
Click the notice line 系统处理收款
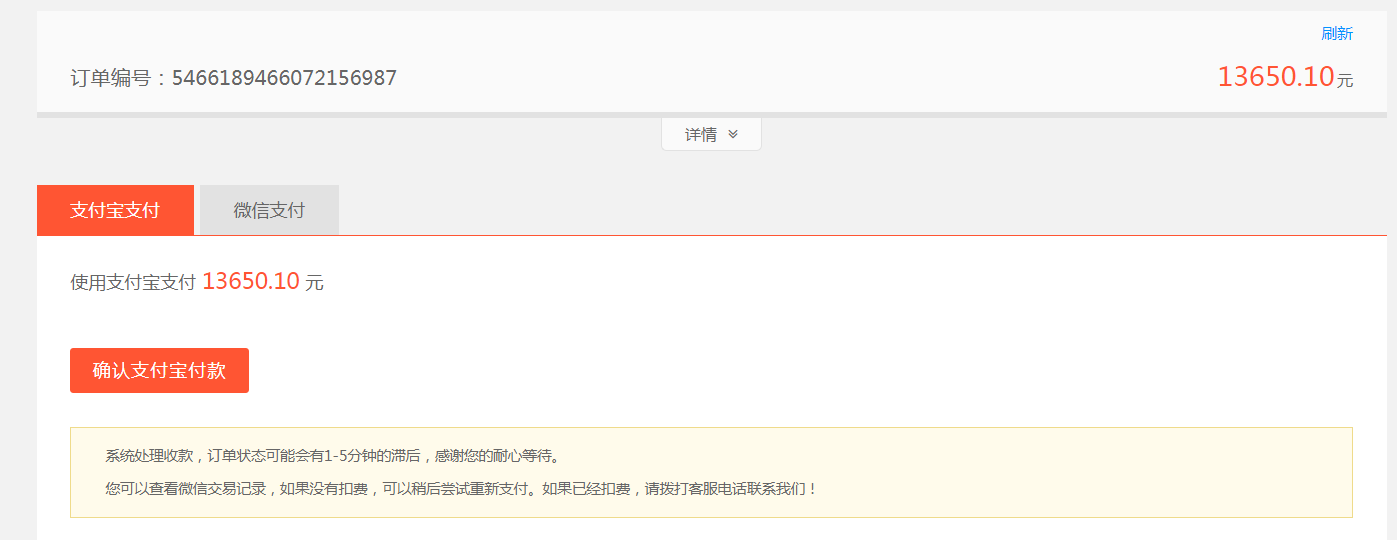(334, 456)
